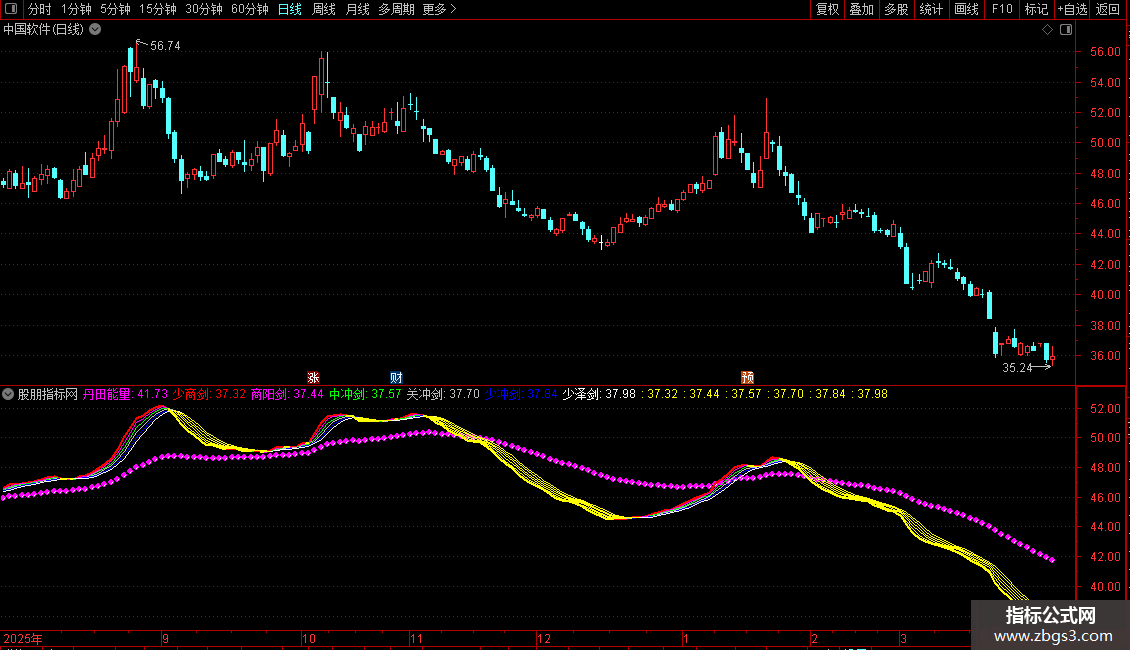Expand the 更多 periods menu

click(439, 9)
